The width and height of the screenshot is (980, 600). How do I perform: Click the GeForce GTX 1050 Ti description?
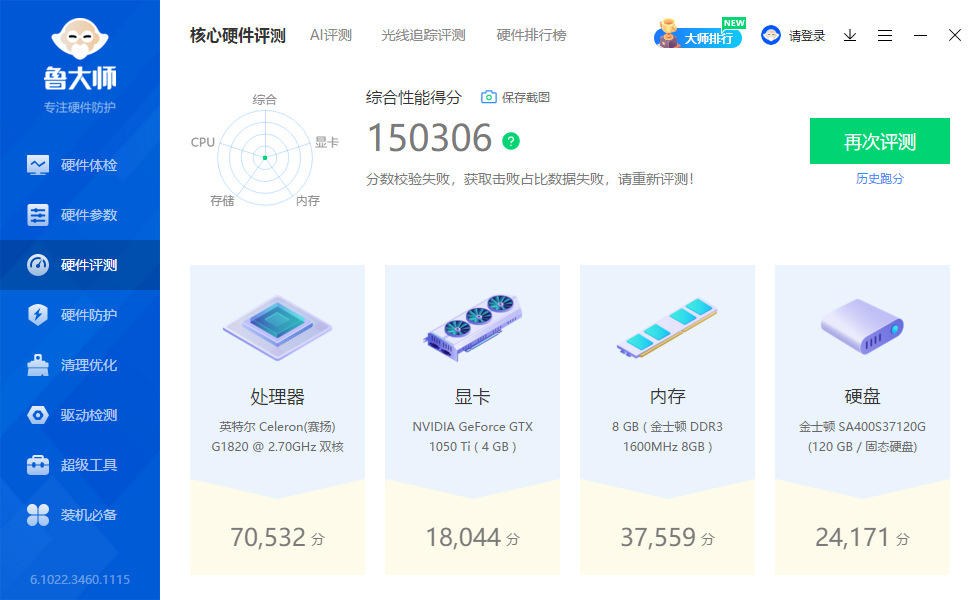[472, 436]
